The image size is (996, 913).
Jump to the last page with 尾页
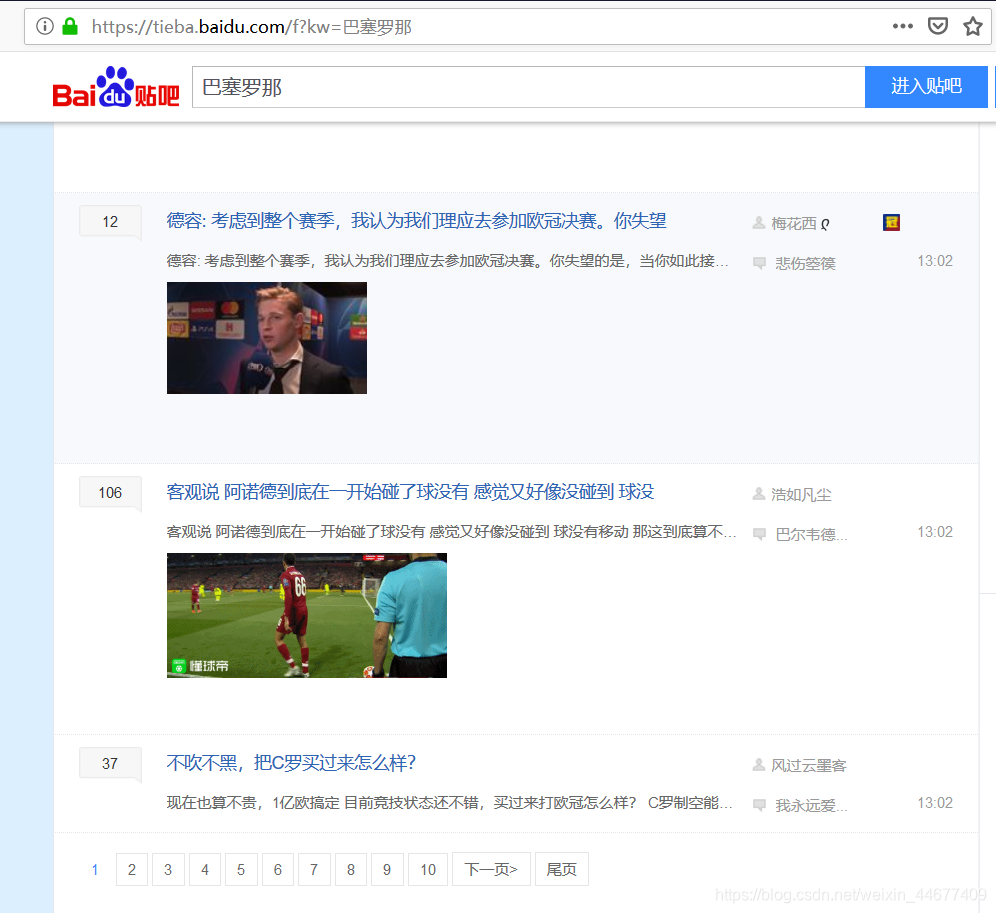point(562,869)
